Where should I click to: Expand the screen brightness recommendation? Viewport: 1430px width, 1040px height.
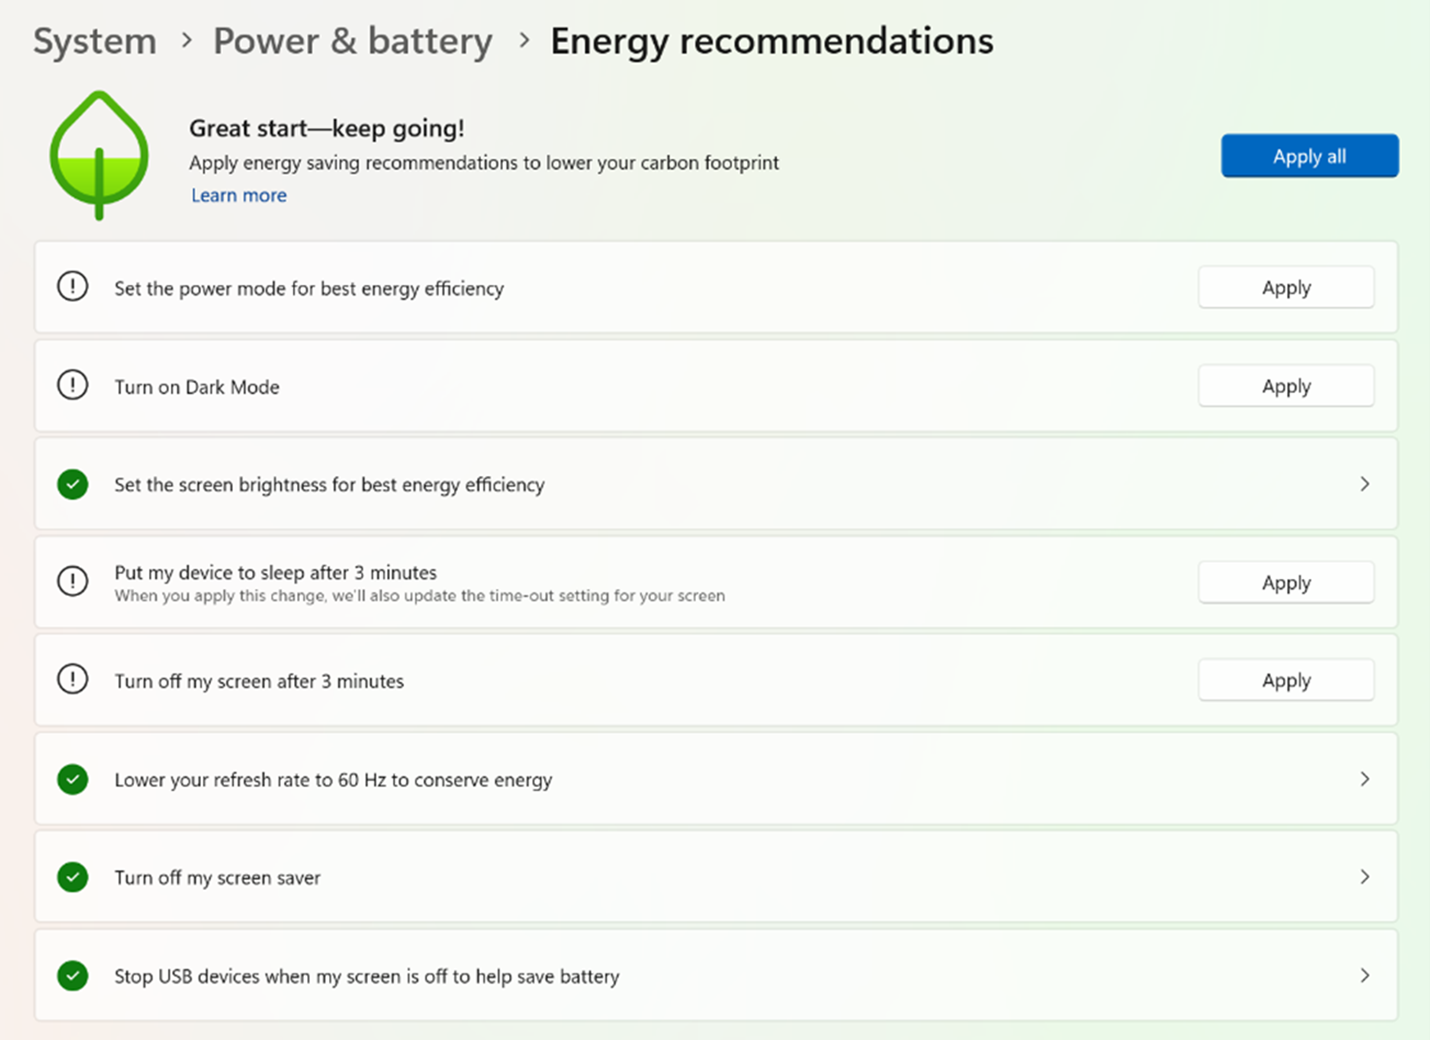(x=1364, y=484)
